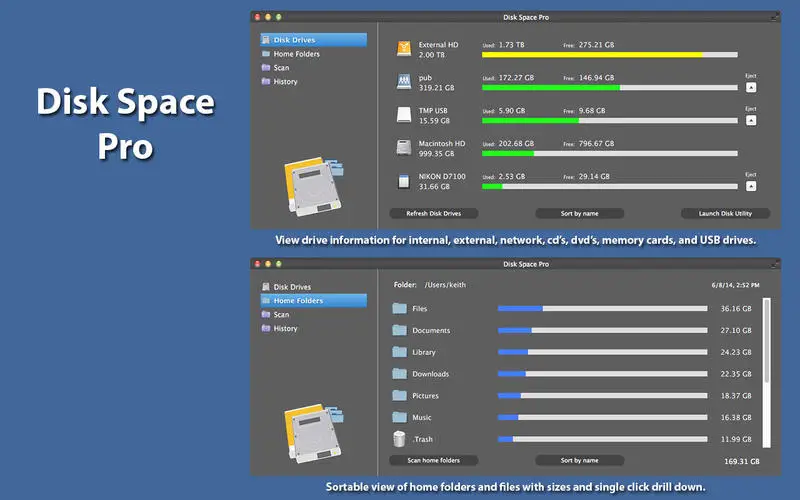Click Refresh Disk Drives button
This screenshot has height=500, width=800.
click(x=434, y=213)
